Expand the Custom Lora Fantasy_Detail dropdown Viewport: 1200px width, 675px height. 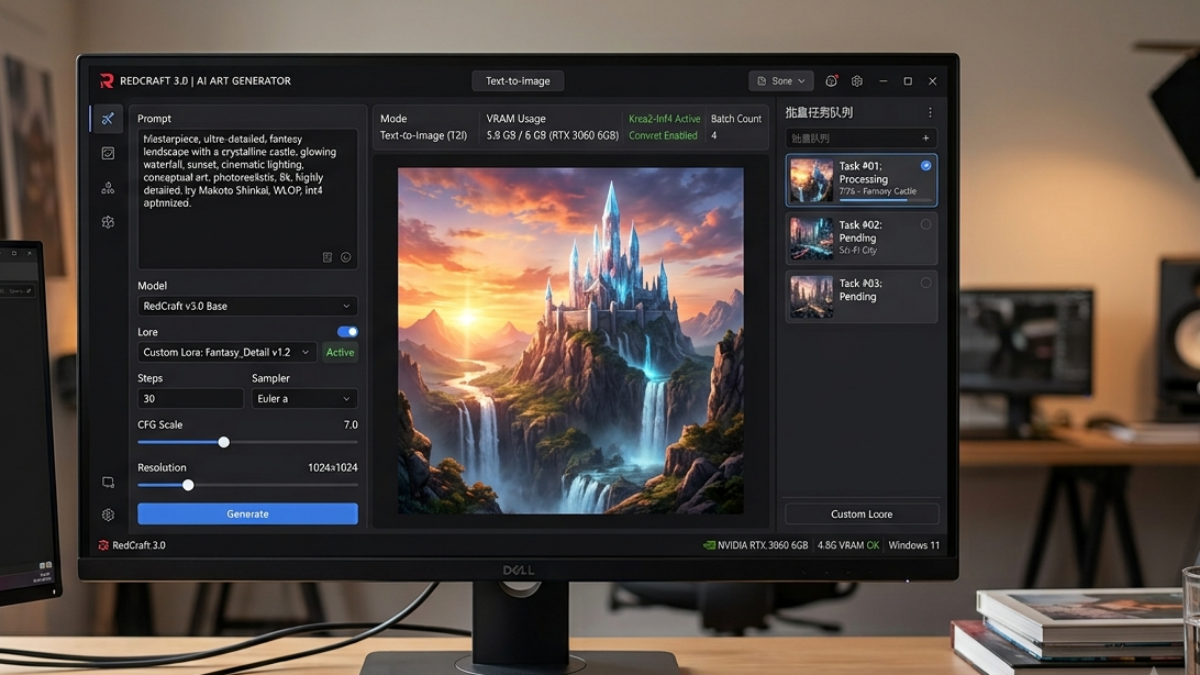227,352
